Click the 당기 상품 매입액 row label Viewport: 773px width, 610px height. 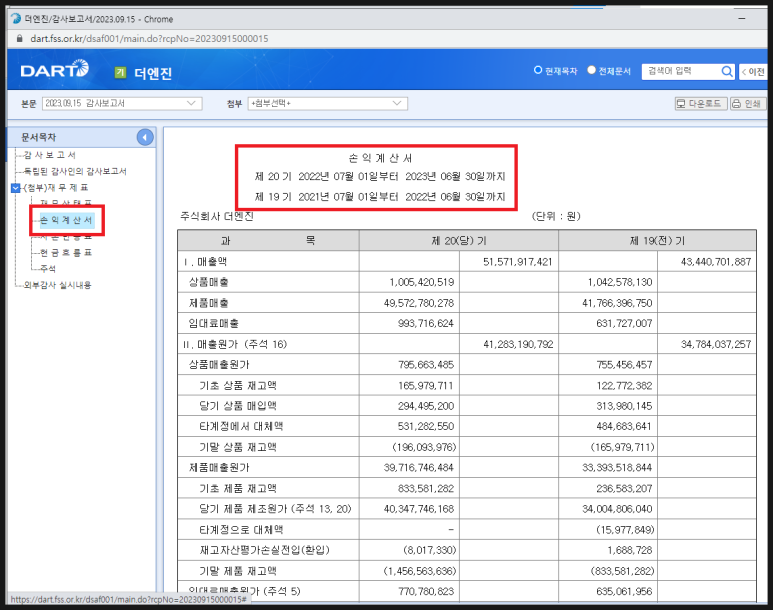coord(238,406)
